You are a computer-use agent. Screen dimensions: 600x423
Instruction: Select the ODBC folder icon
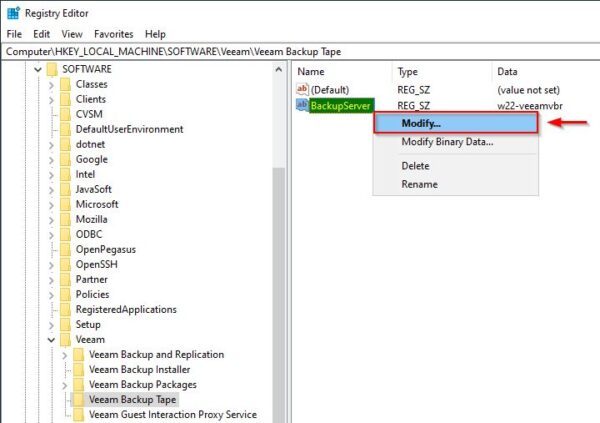(x=65, y=234)
